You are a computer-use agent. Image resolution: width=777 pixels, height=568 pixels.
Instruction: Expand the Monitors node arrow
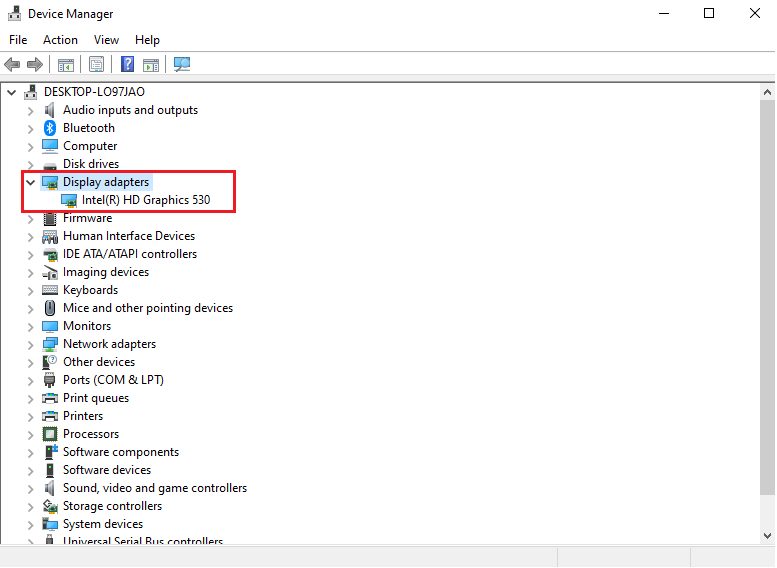(x=31, y=327)
